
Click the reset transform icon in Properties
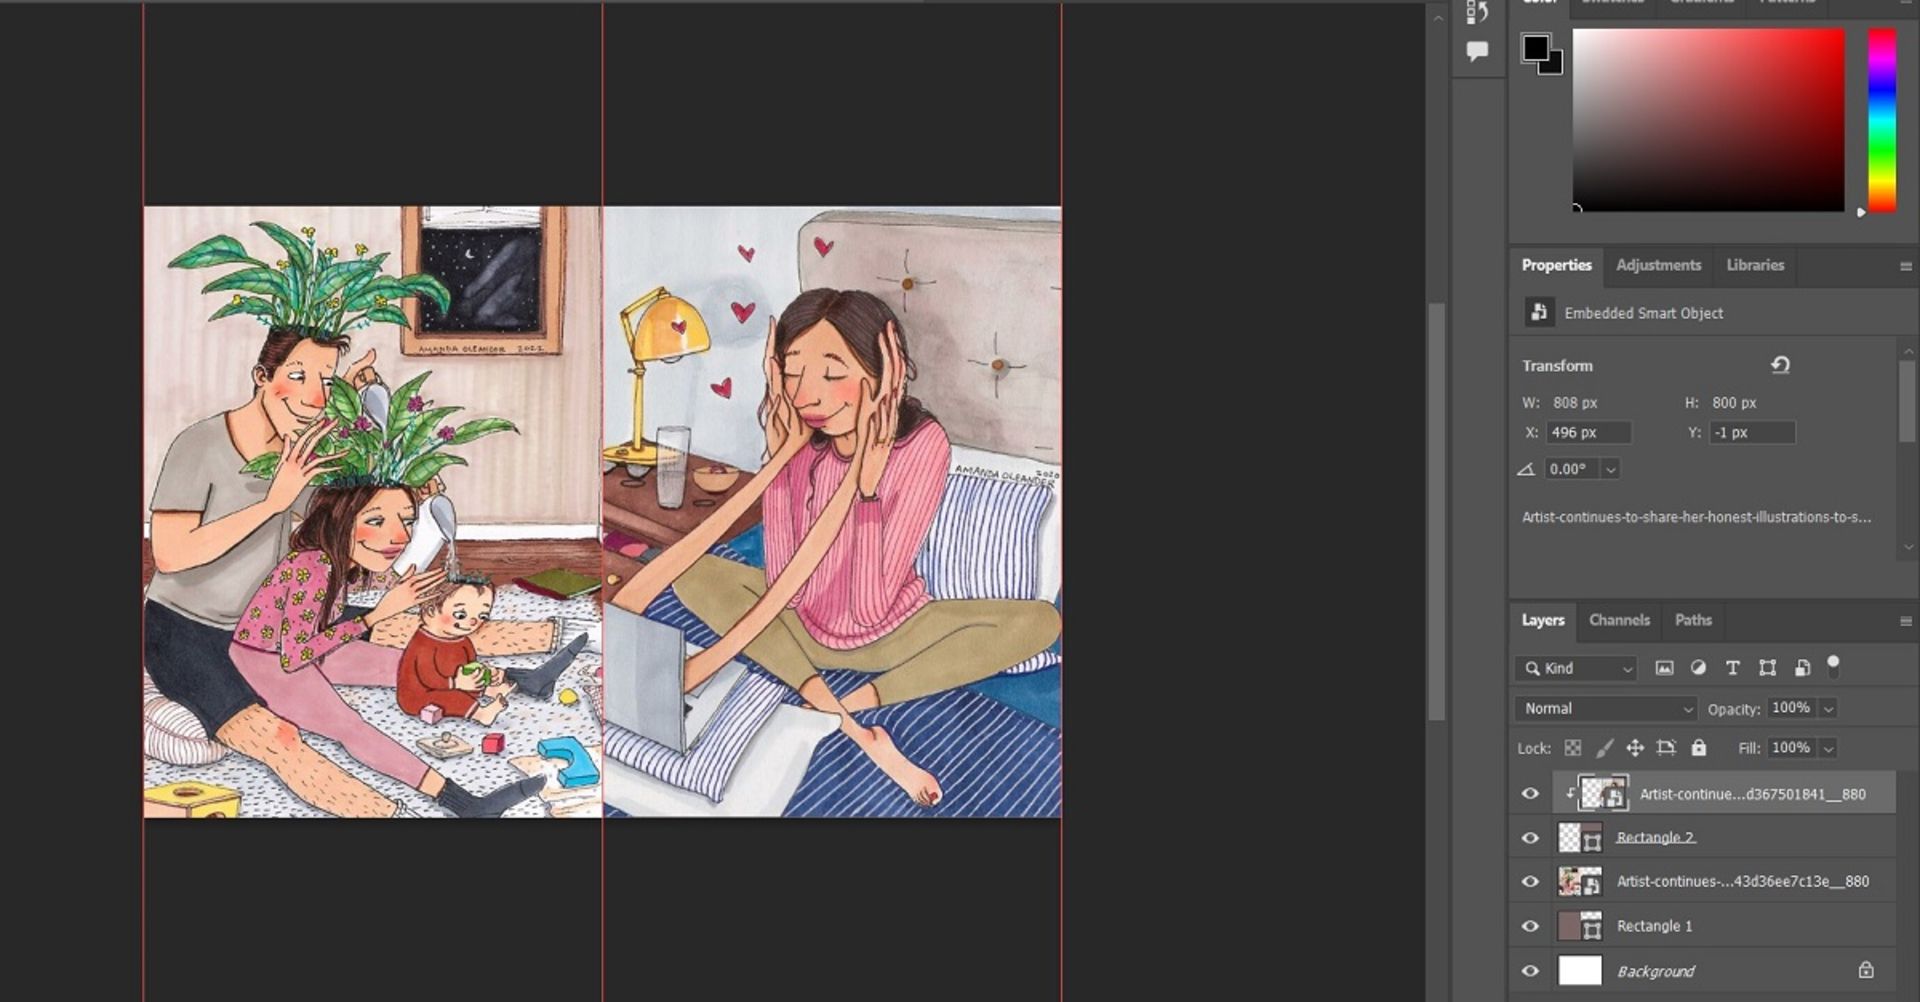pos(1780,365)
